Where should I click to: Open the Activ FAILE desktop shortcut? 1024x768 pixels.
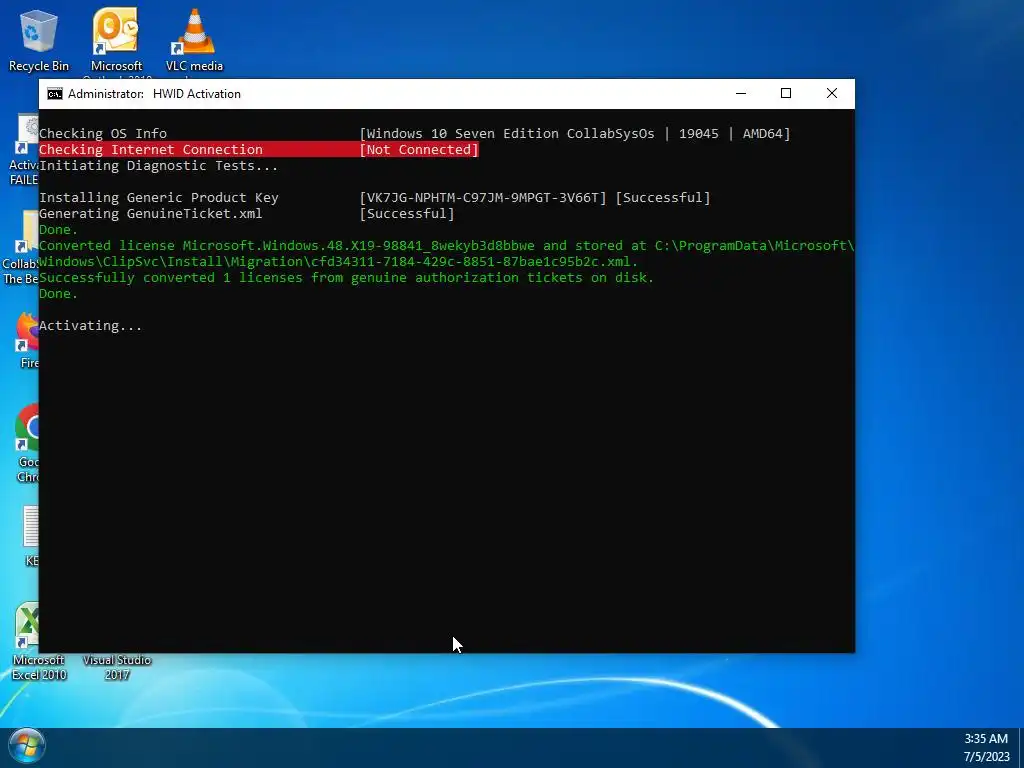25,150
